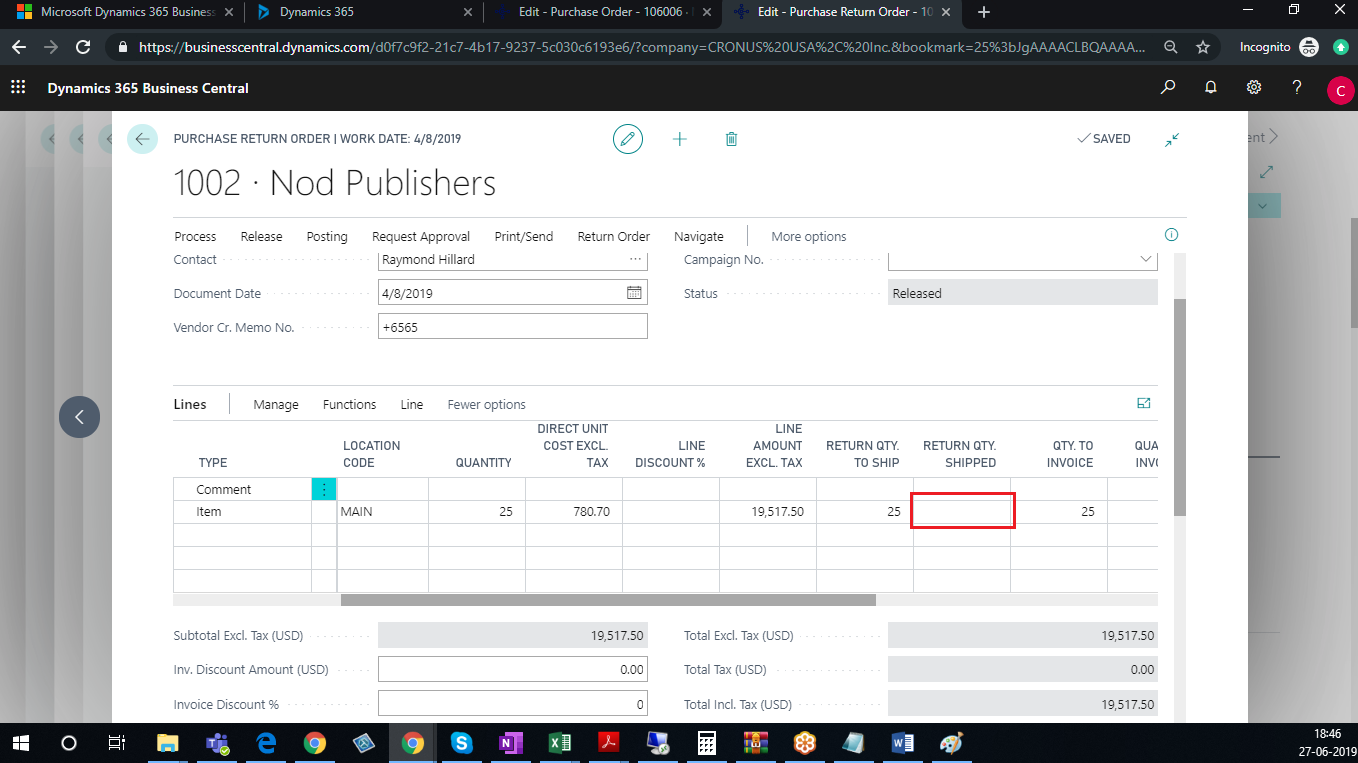Open the Line menu in the Lines section

[x=411, y=405]
